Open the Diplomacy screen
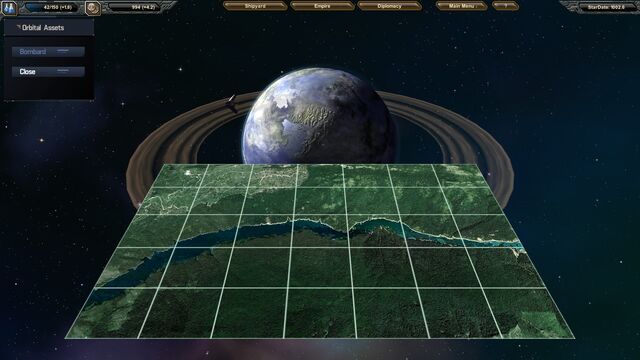640x360 pixels. coord(389,6)
